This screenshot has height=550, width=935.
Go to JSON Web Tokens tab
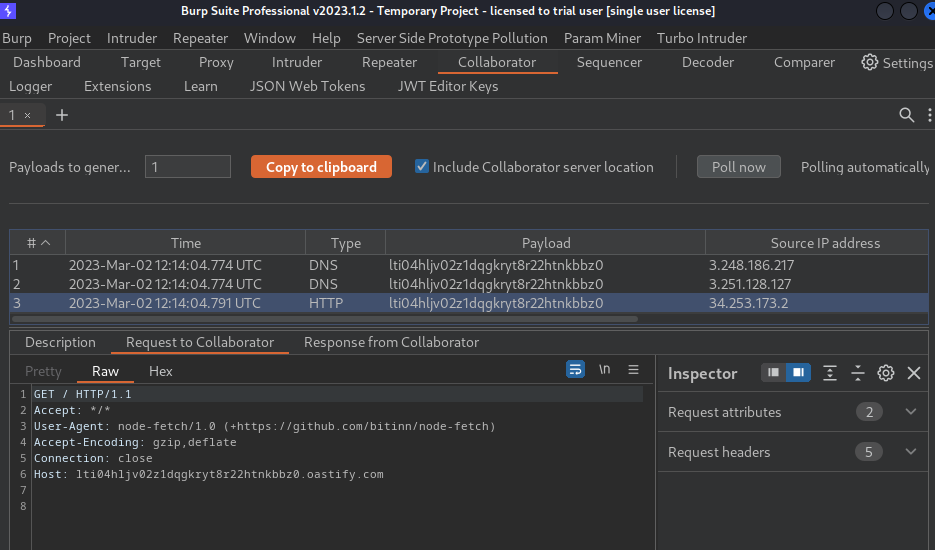(x=307, y=86)
